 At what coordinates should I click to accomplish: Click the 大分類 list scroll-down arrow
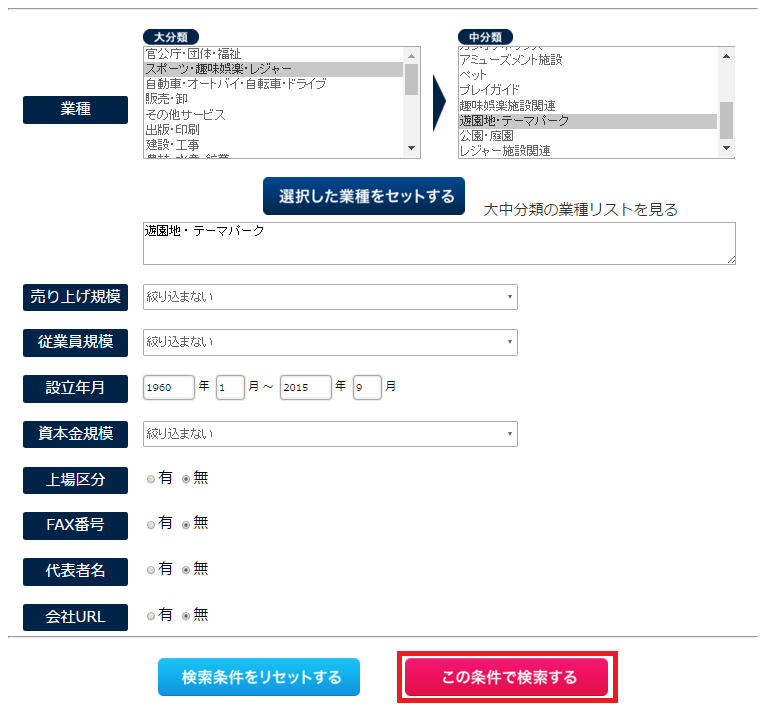tap(411, 149)
